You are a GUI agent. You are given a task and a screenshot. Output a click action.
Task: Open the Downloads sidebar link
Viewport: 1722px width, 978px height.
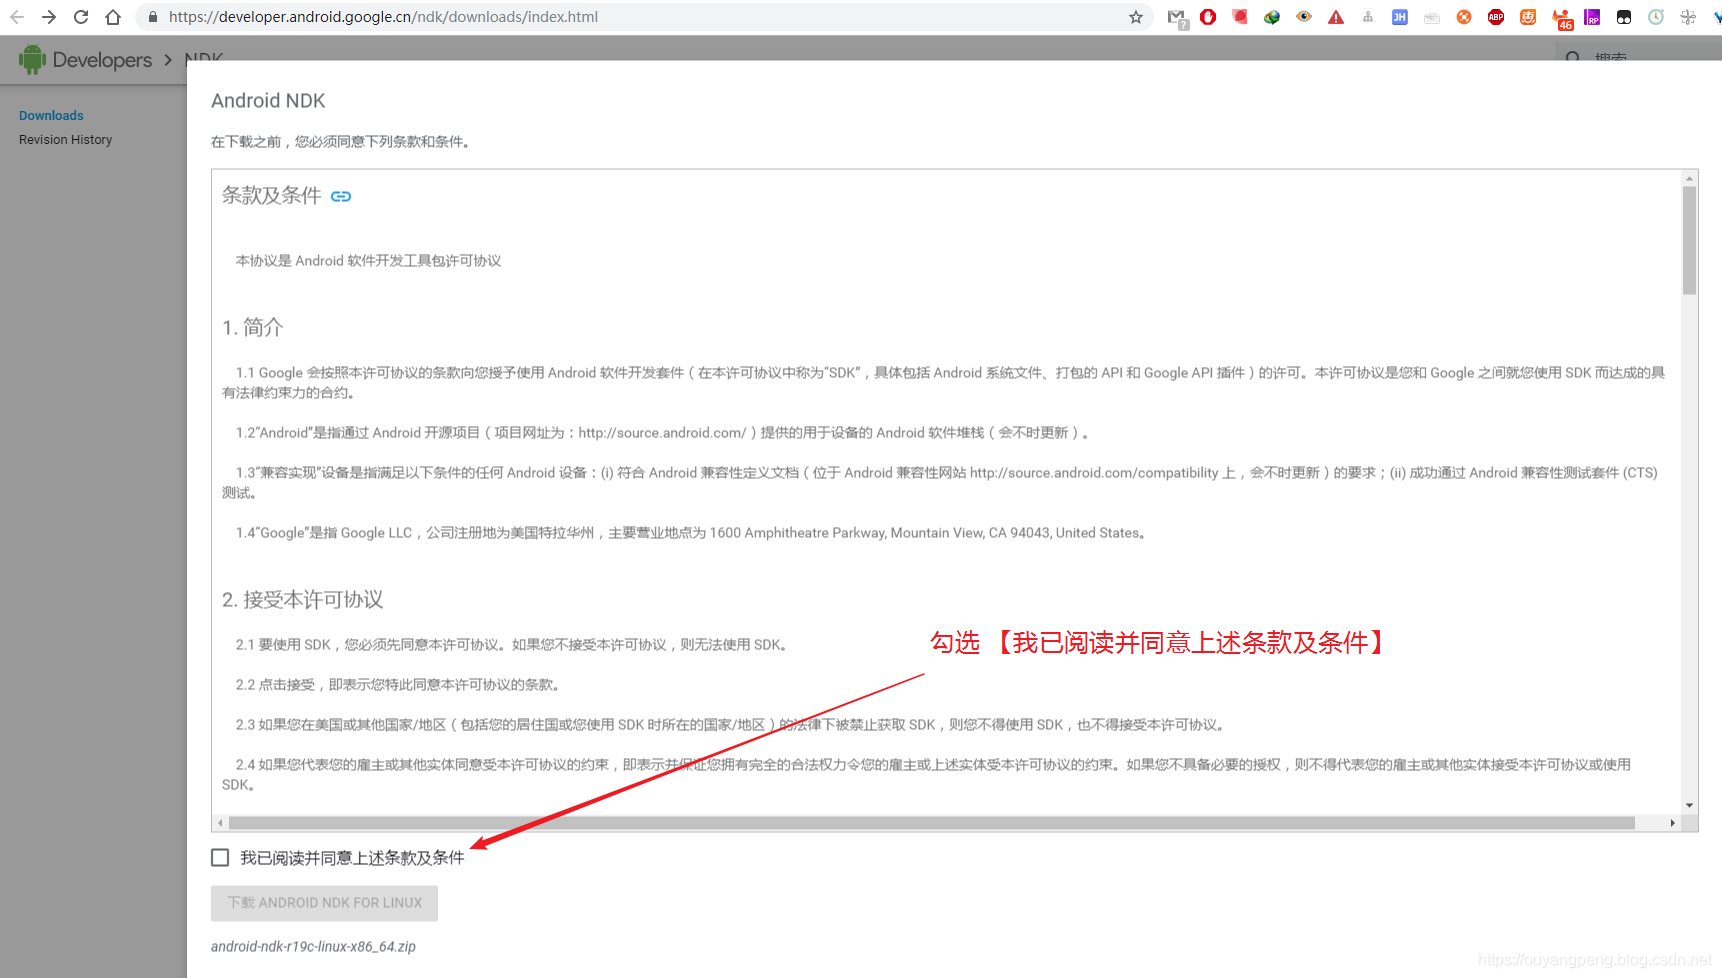coord(51,116)
